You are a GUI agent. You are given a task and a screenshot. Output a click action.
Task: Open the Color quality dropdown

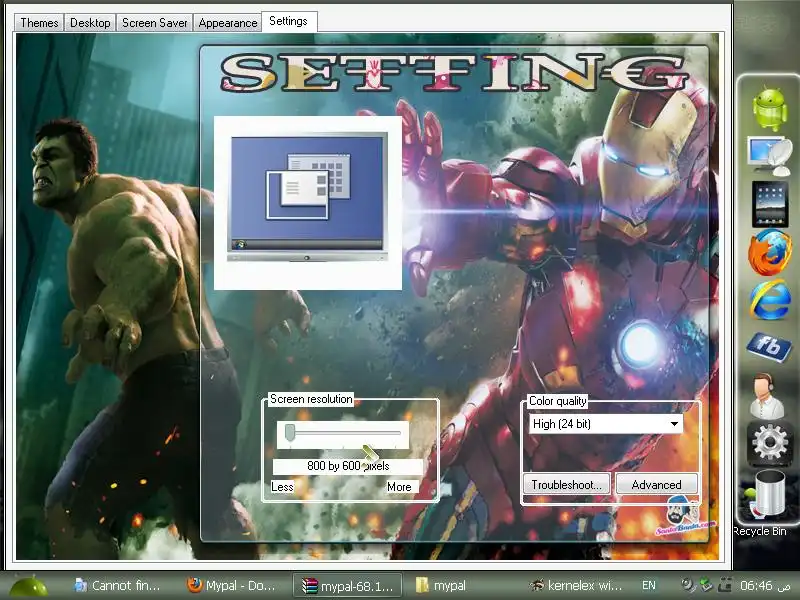coord(606,424)
